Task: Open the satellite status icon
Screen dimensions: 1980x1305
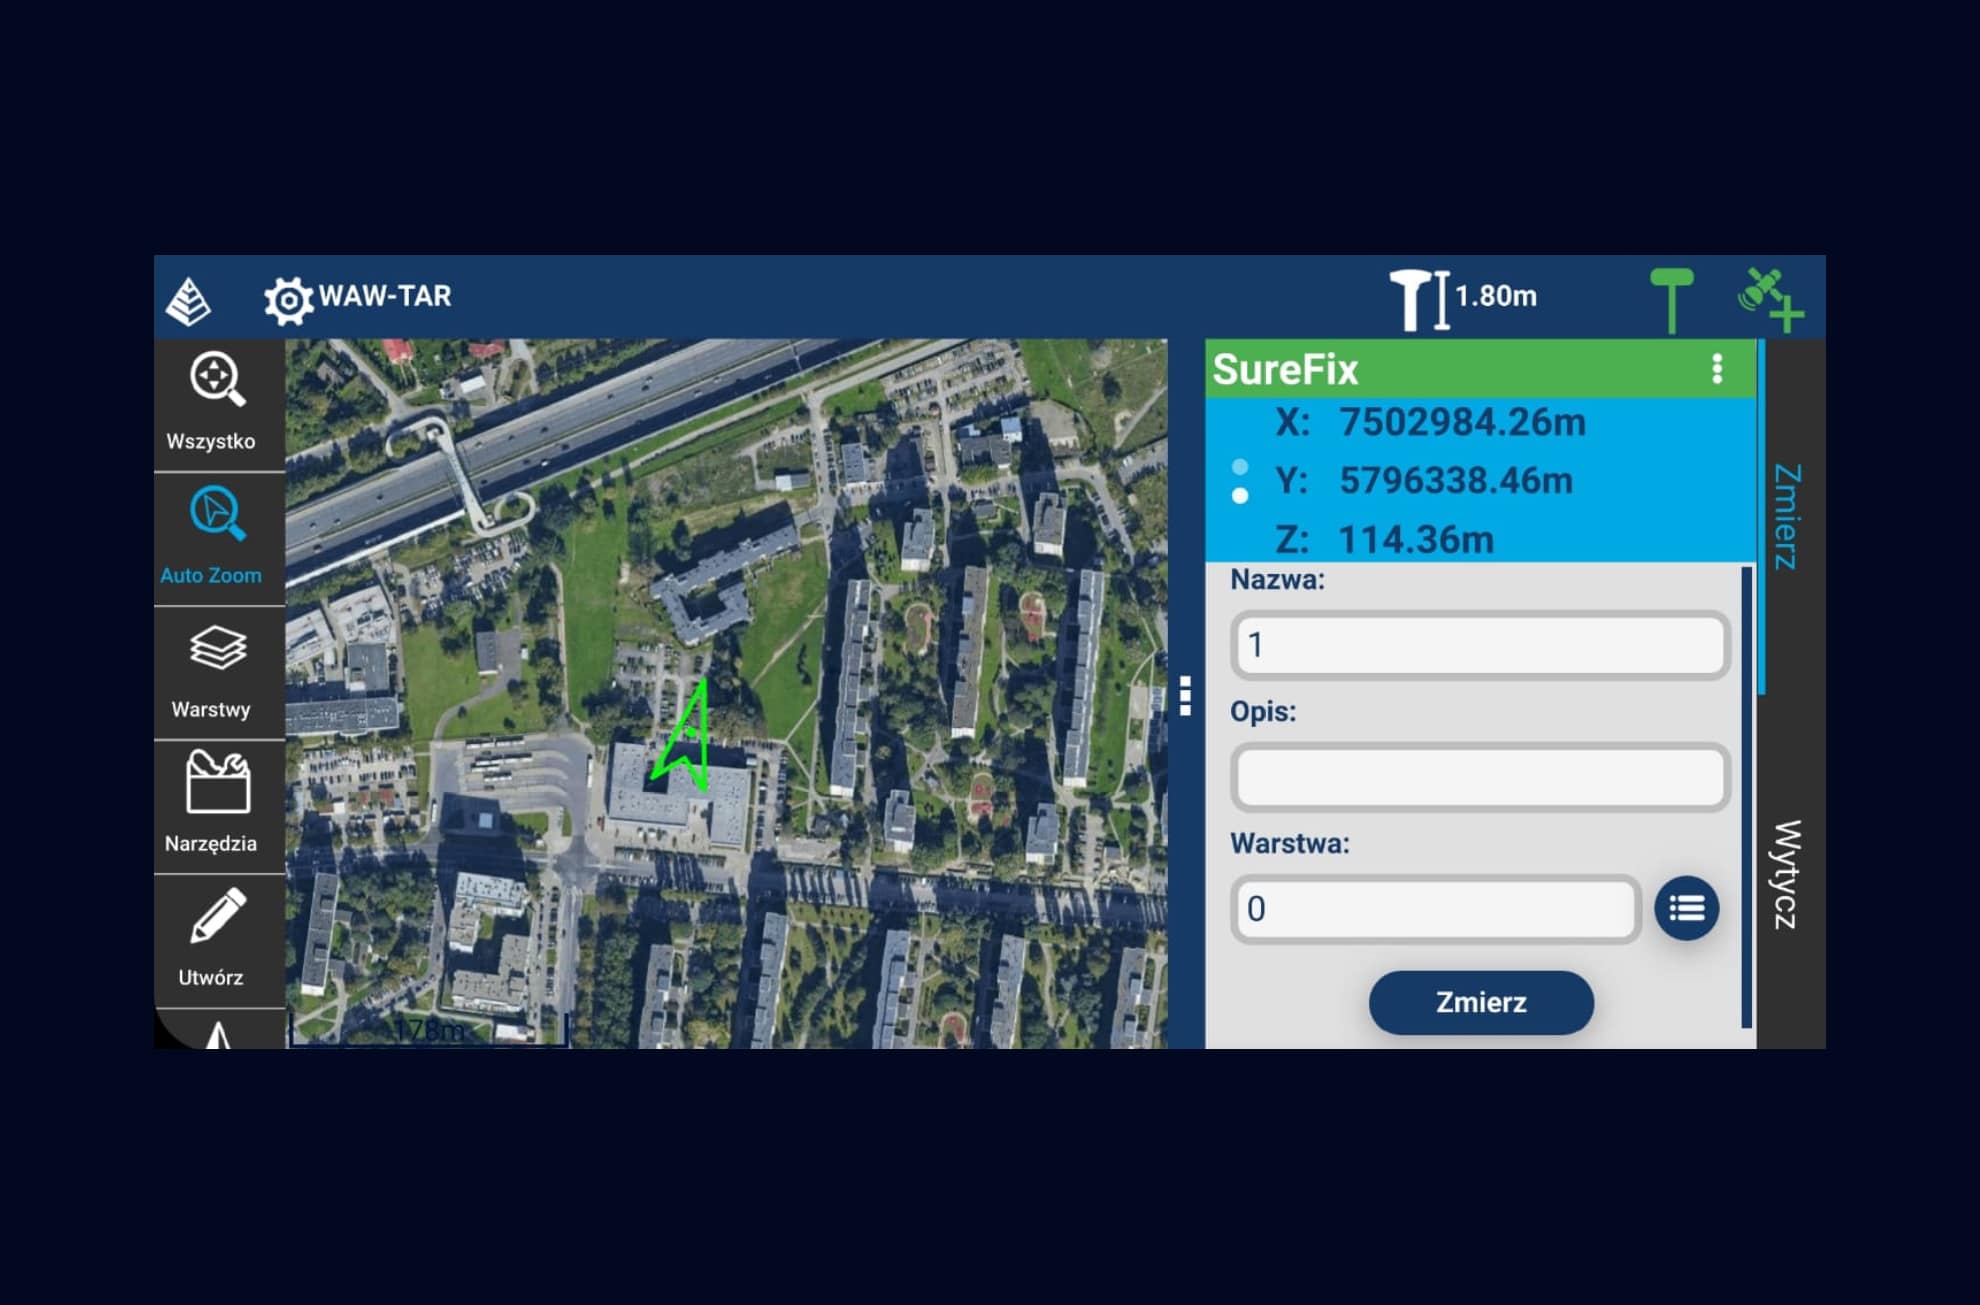Action: click(1770, 298)
